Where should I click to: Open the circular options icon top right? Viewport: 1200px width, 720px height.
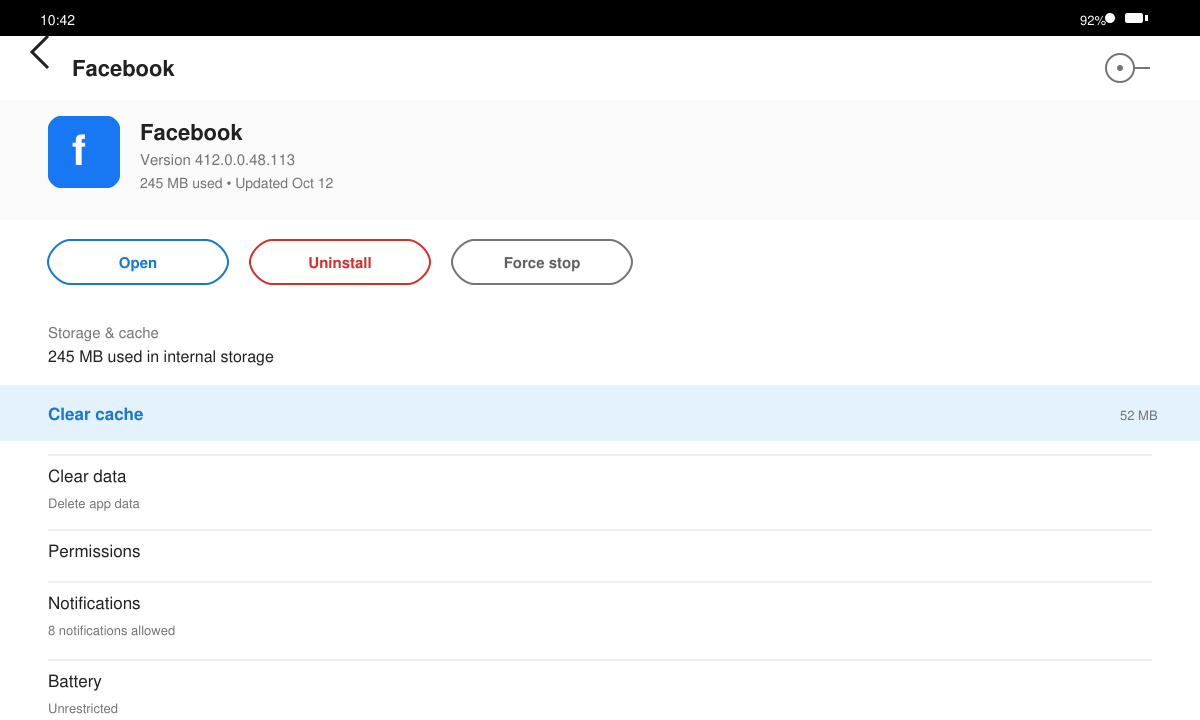(x=1126, y=68)
